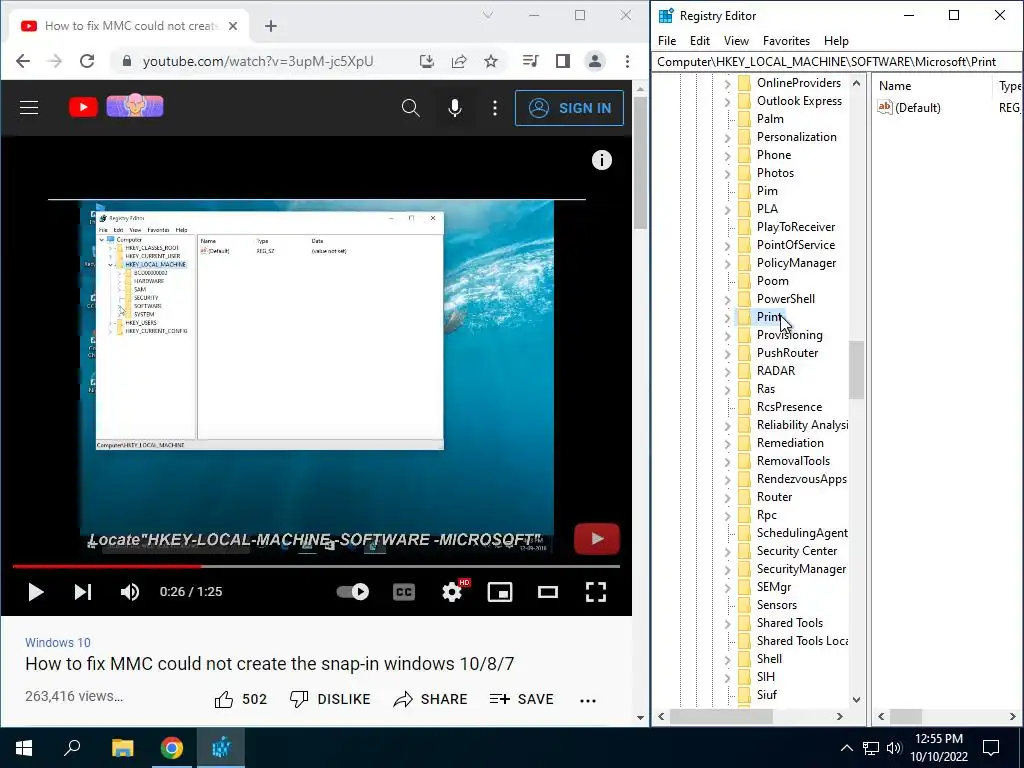
Task: Open Registry Editor Favorites menu
Action: point(786,40)
